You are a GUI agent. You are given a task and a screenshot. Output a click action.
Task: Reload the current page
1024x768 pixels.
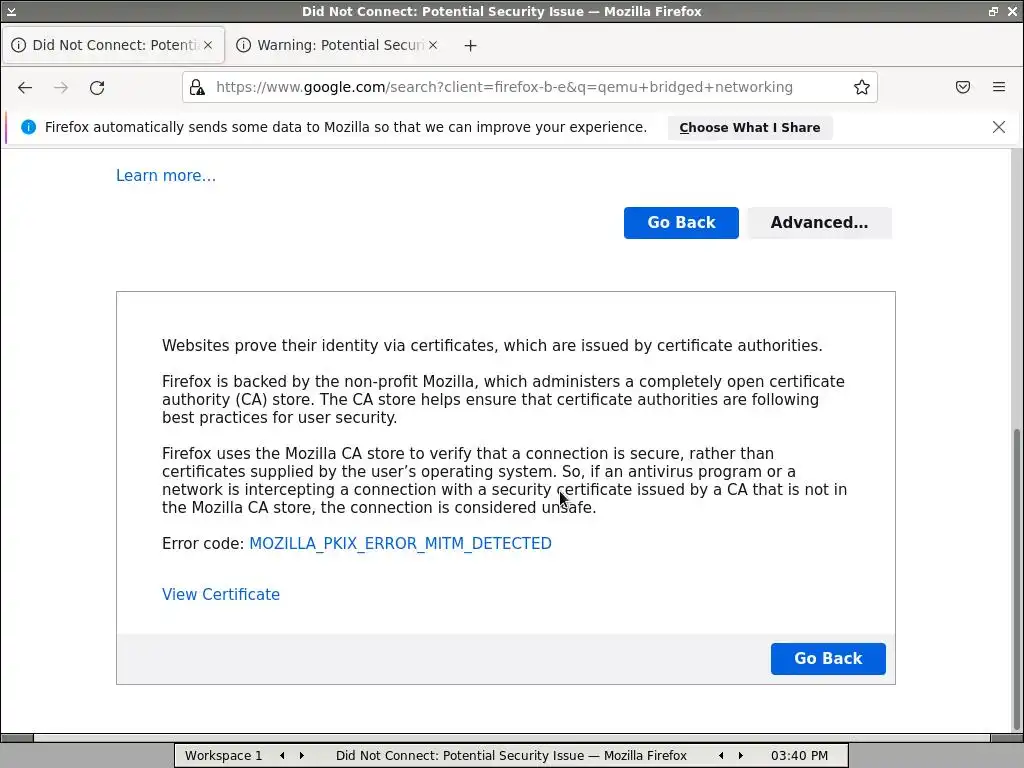97,88
